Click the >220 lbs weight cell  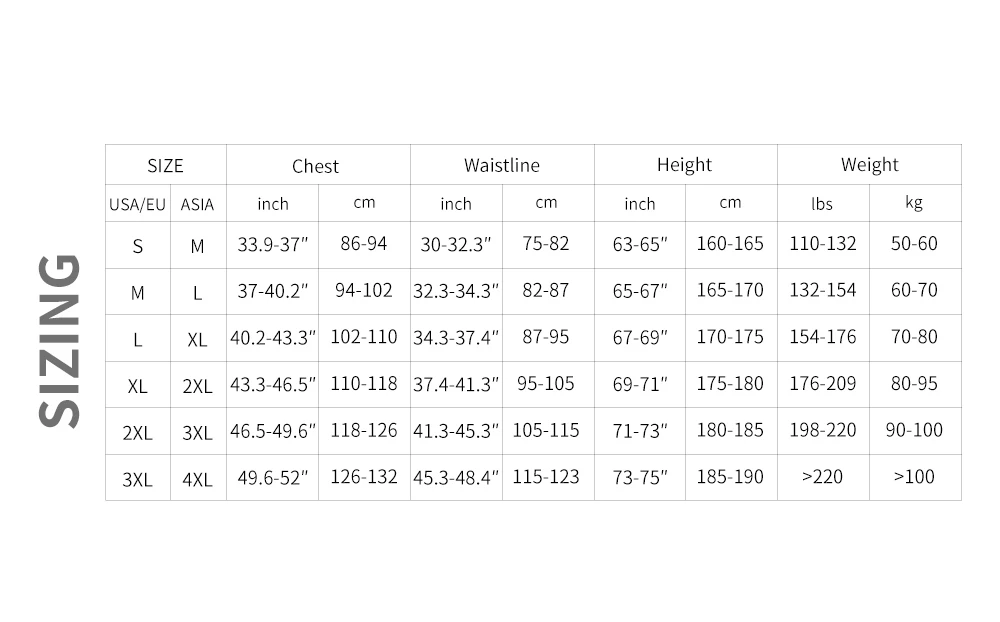(822, 477)
